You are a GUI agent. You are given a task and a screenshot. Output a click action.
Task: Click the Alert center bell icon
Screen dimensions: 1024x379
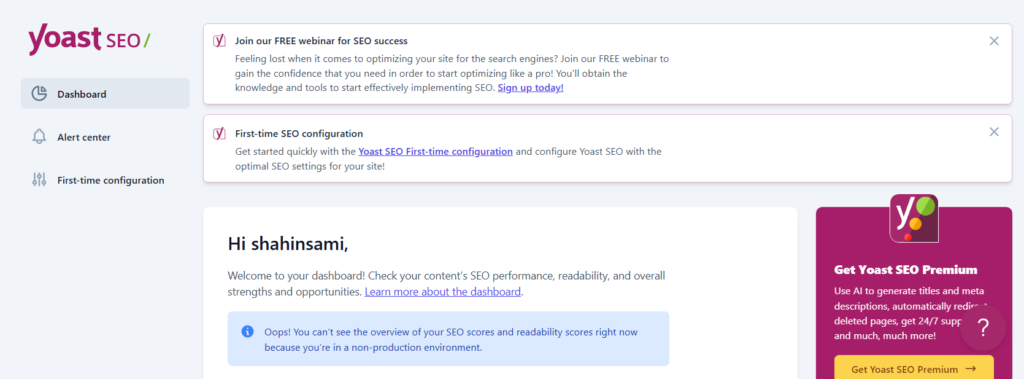(39, 137)
